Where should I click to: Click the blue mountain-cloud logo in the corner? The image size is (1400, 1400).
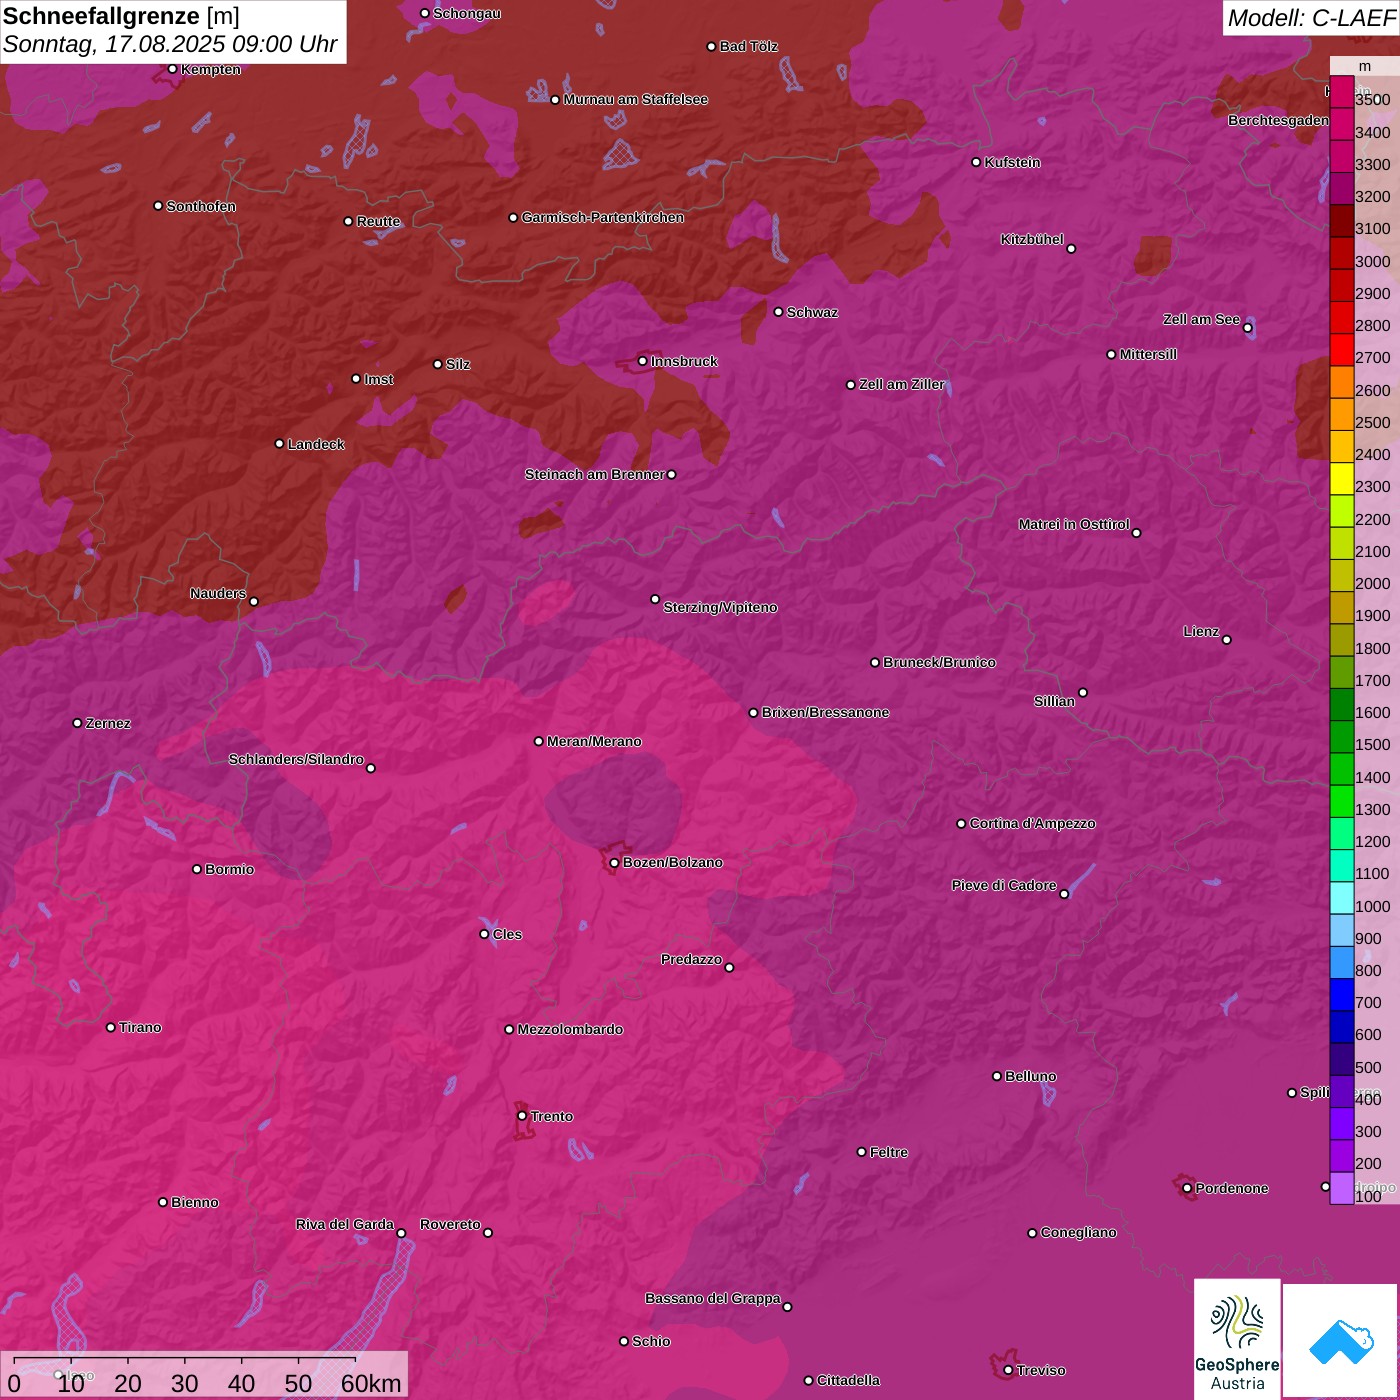[1341, 1341]
